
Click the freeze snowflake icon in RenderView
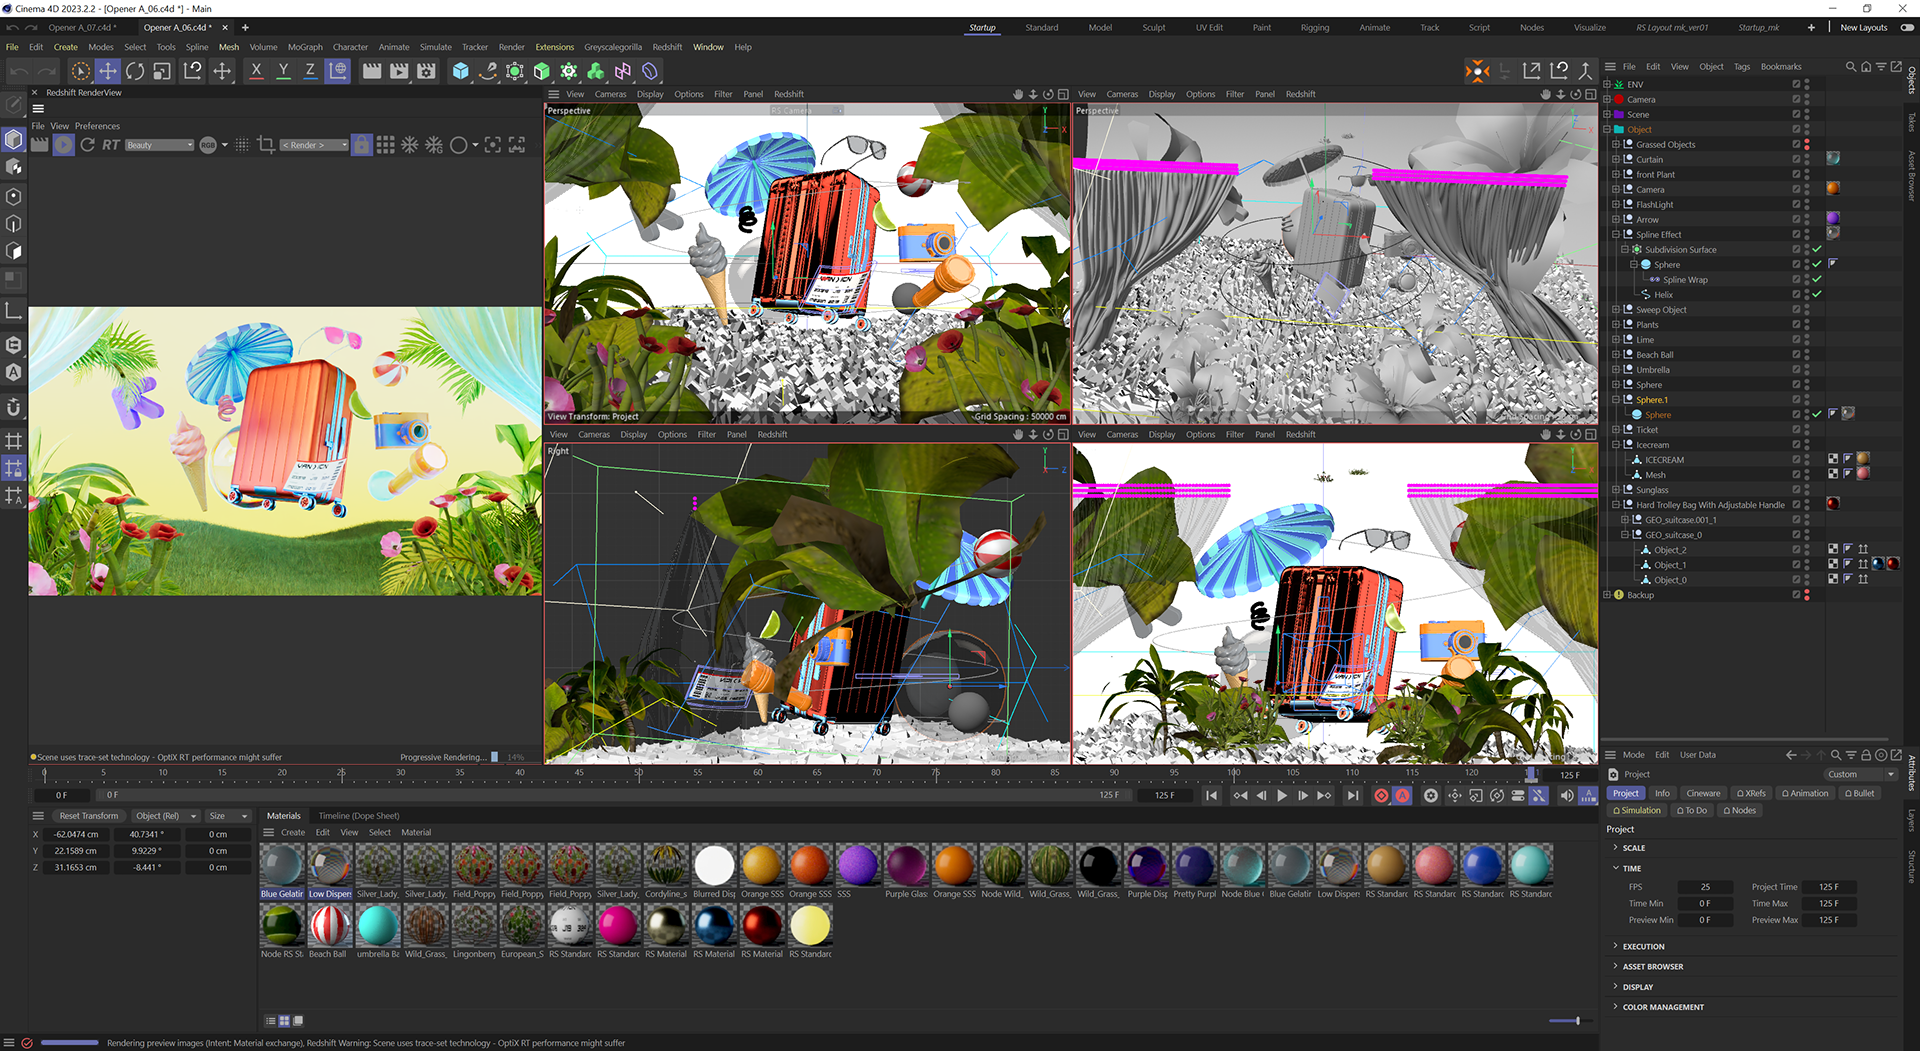(410, 145)
